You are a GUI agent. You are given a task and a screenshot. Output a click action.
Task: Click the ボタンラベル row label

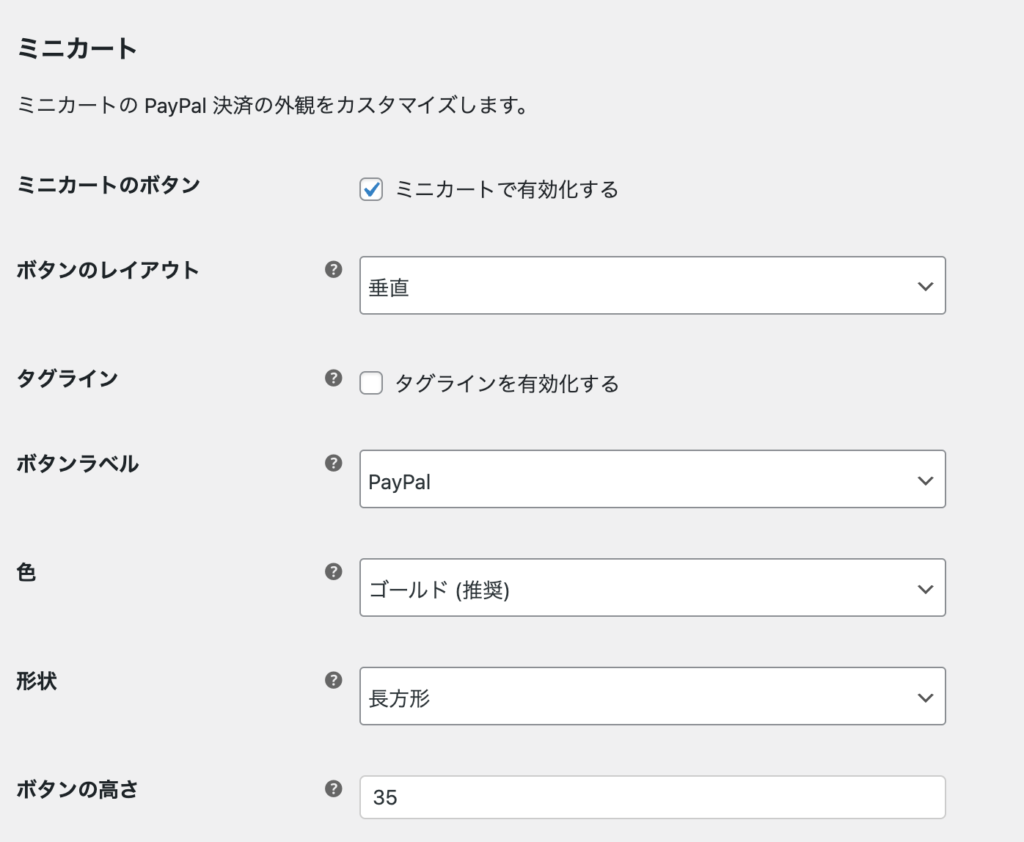(78, 464)
